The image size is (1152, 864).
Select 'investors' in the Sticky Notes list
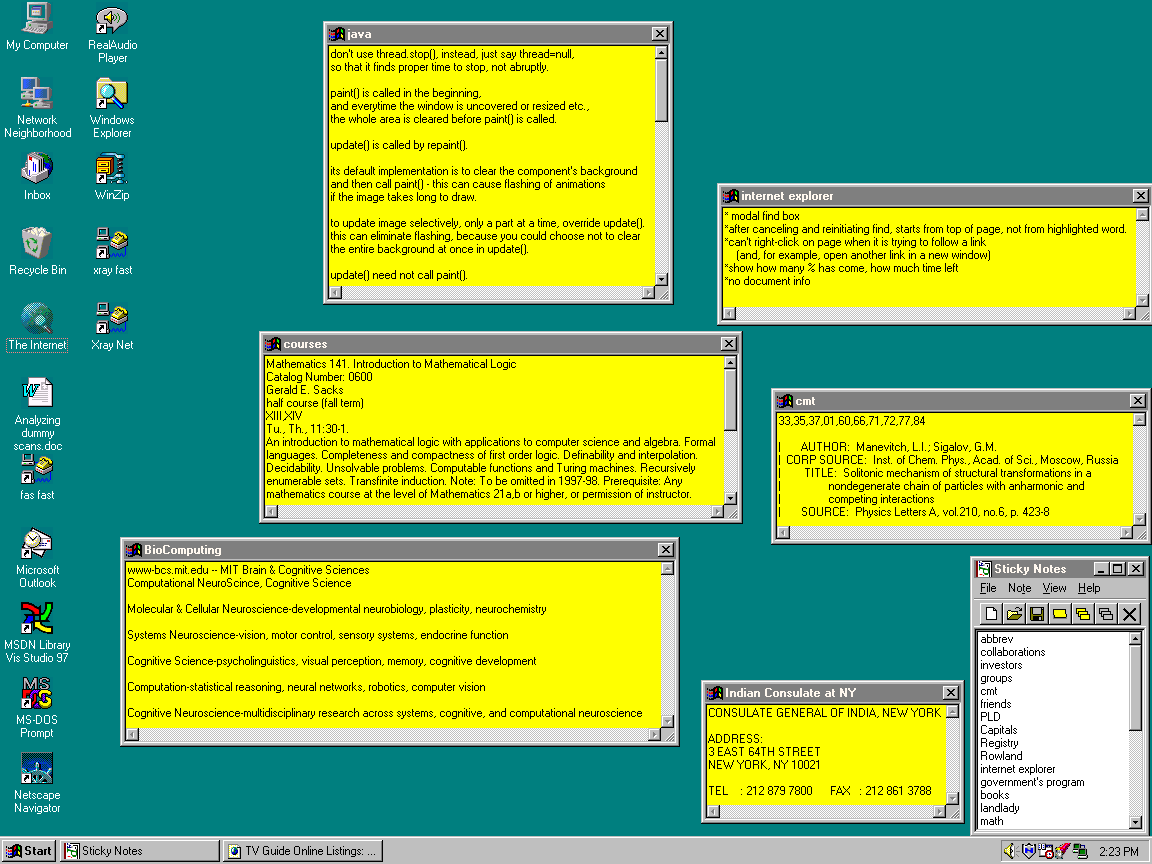point(1001,665)
